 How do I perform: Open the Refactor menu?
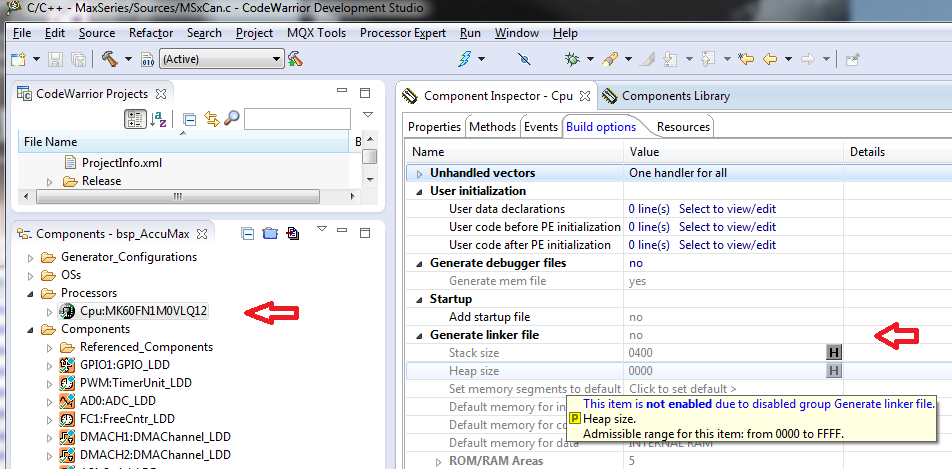click(x=151, y=33)
